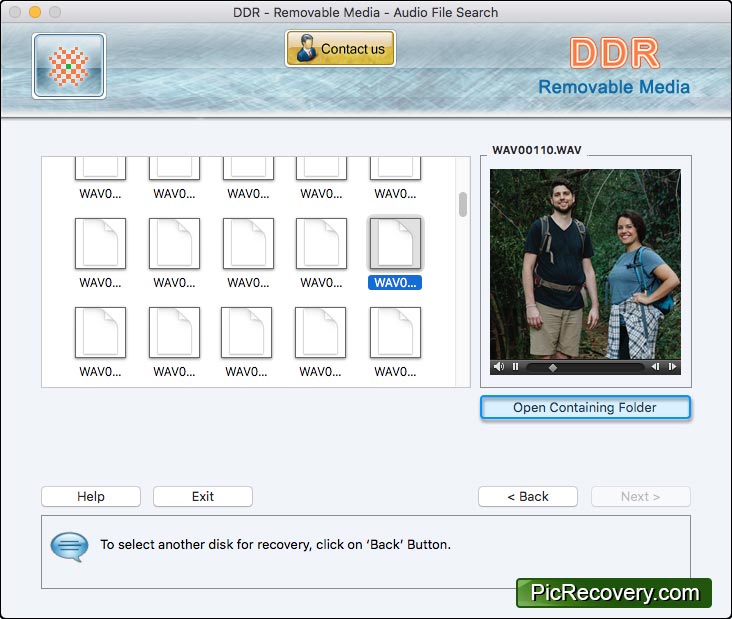This screenshot has height=619, width=732.
Task: Step forward in the preview player
Action: point(672,366)
